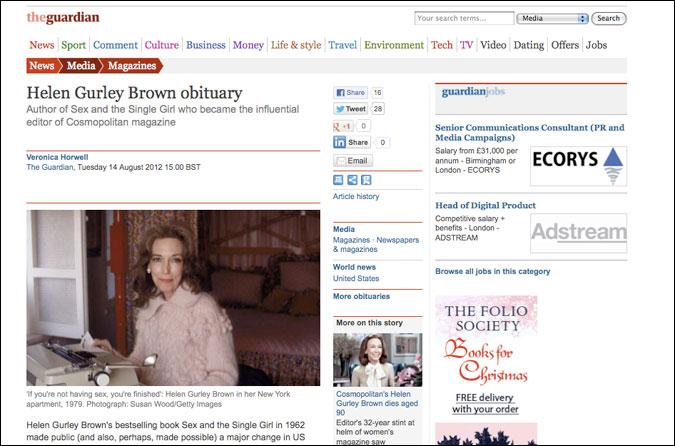Open related story thumbnail under More on this story

(377, 360)
